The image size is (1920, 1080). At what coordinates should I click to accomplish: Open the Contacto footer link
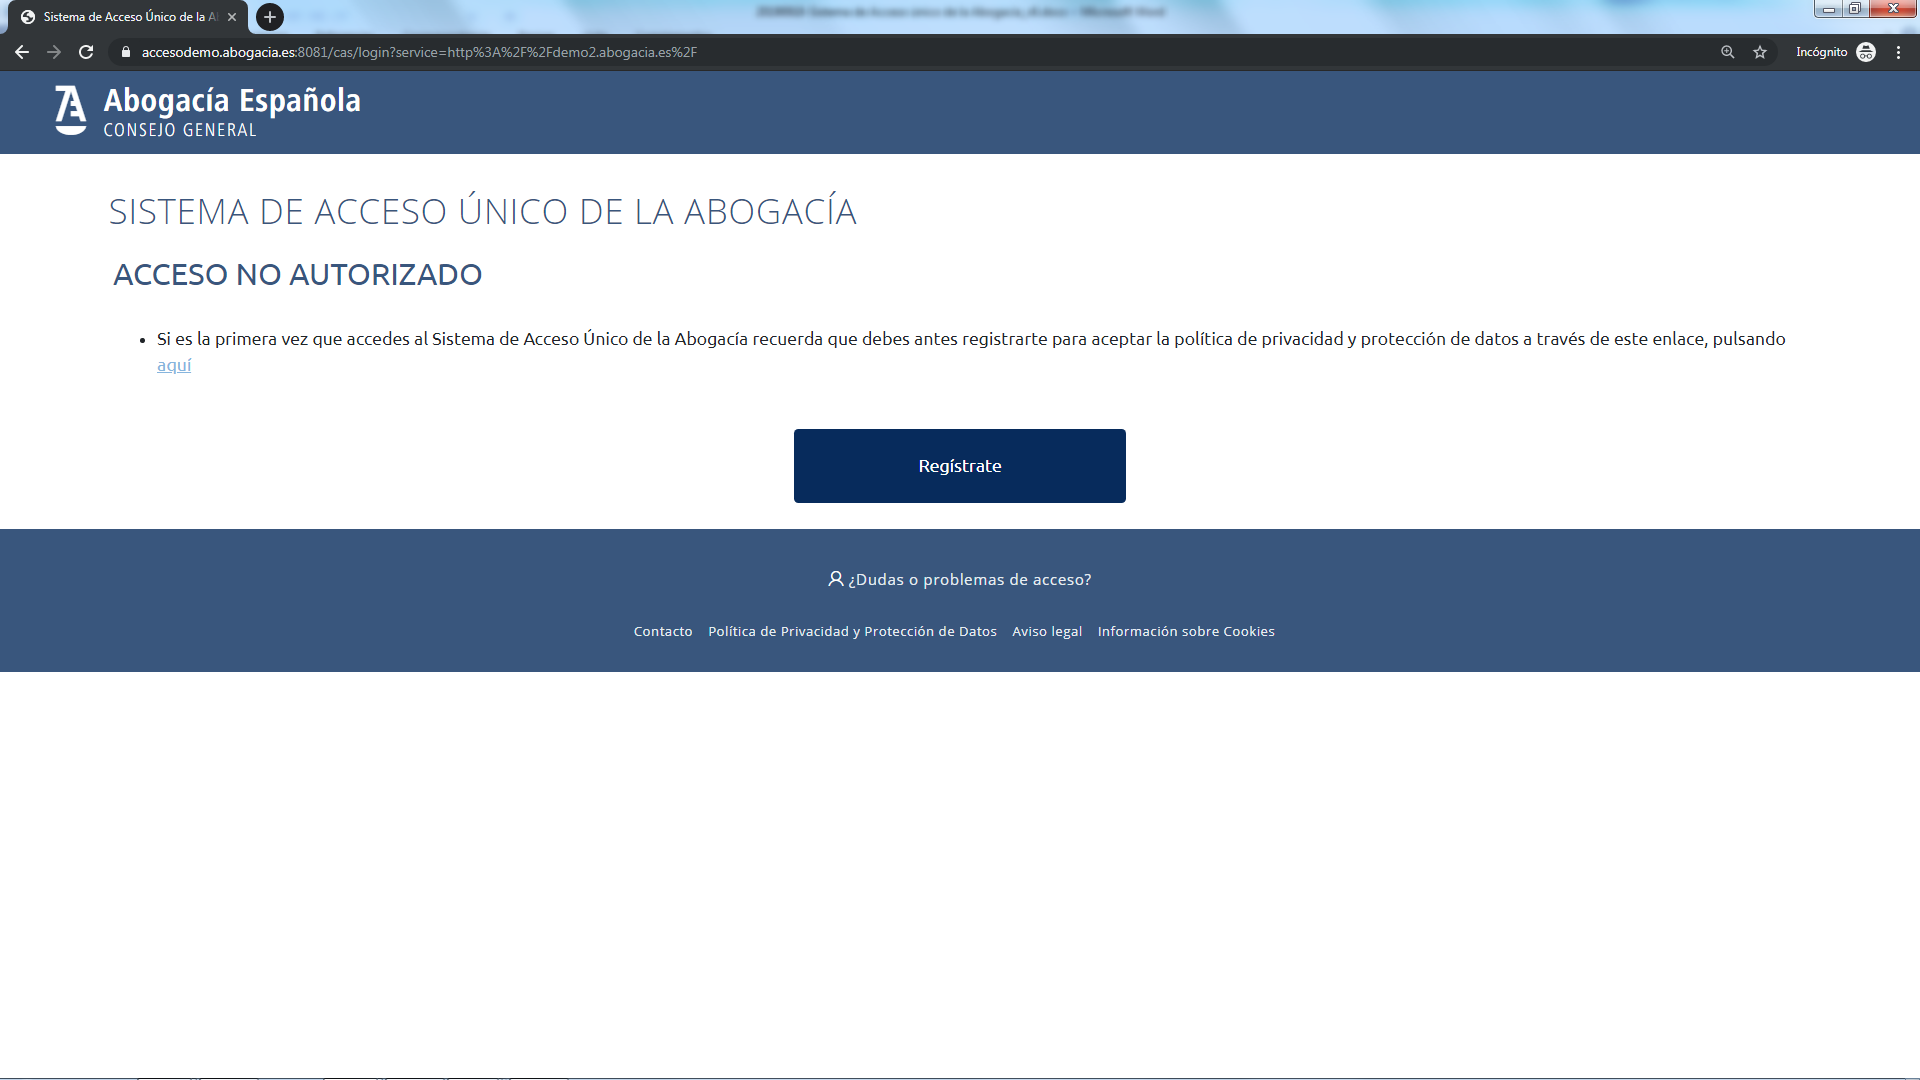(x=663, y=632)
